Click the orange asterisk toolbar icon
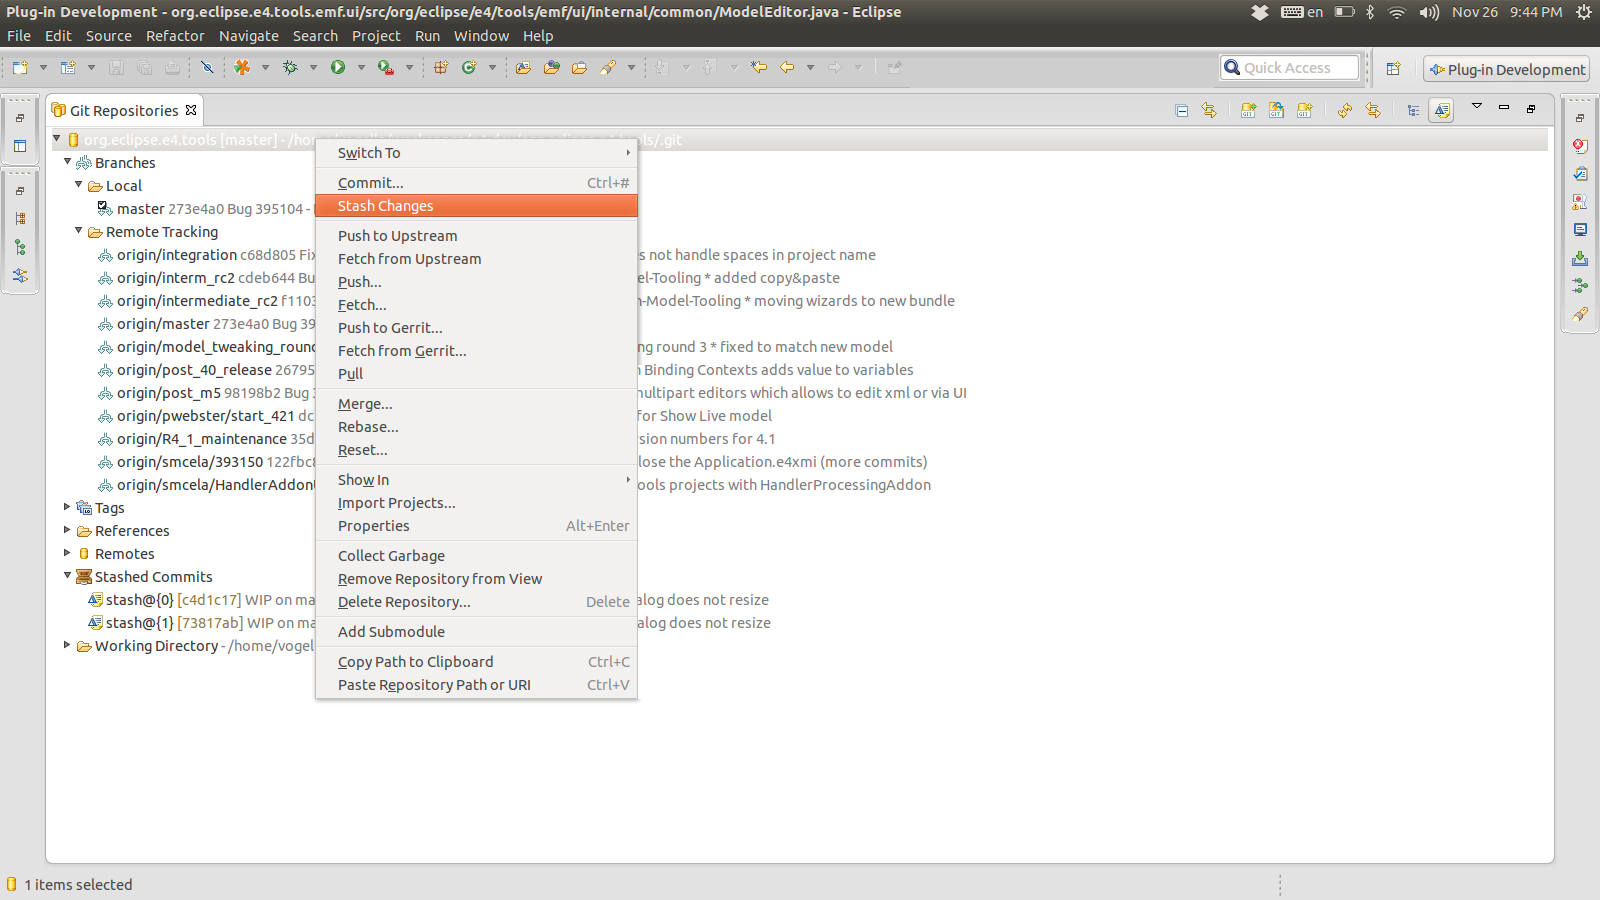 242,67
